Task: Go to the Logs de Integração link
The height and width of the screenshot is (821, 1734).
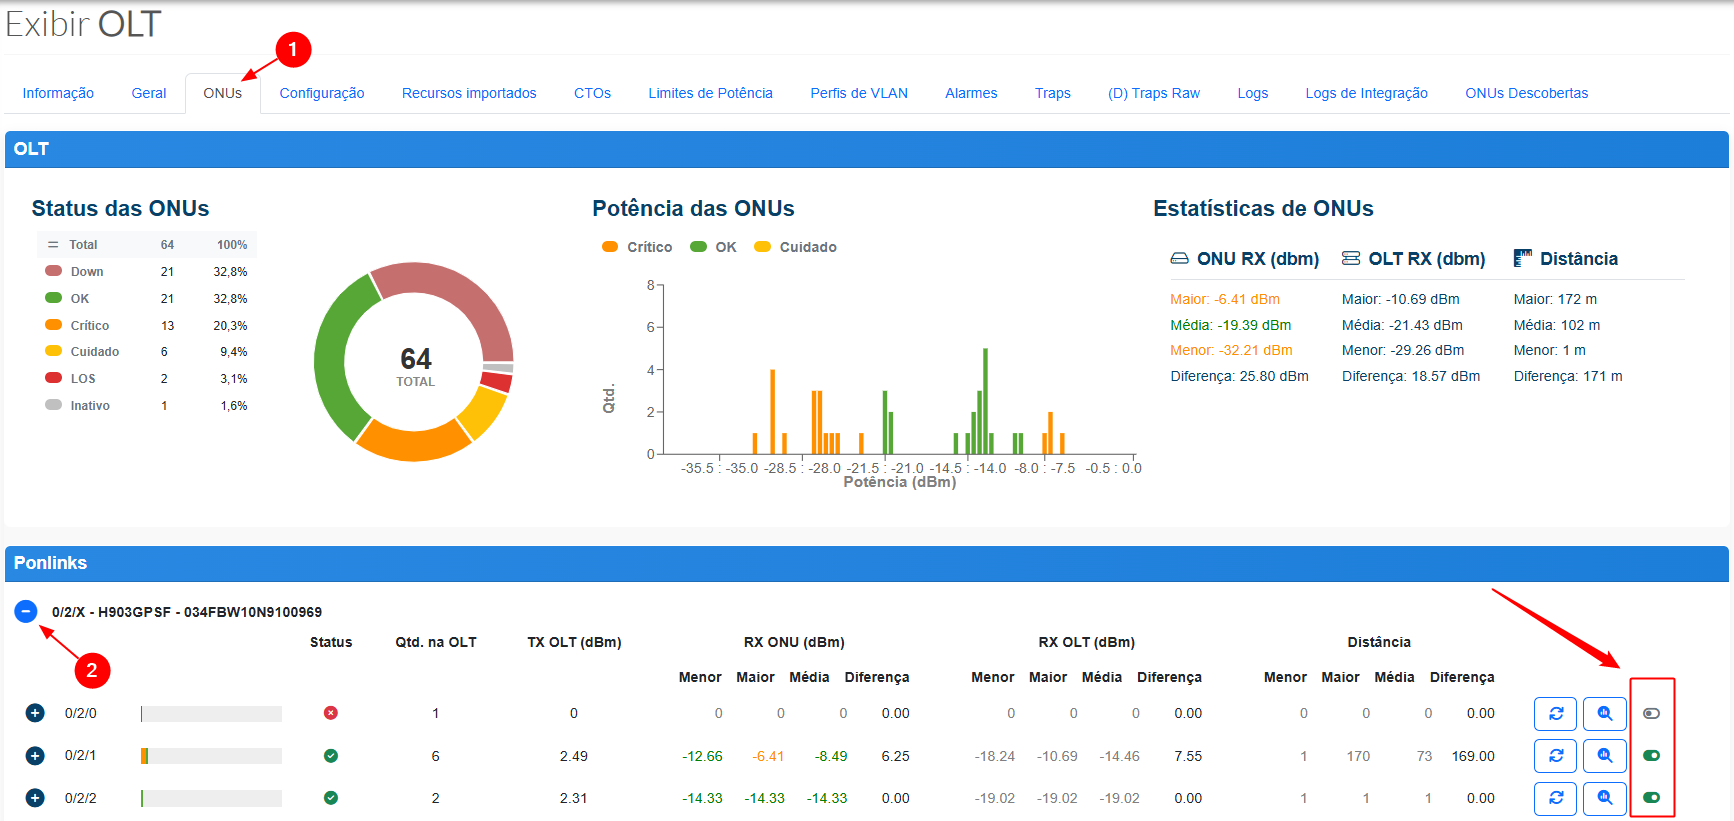Action: point(1366,93)
